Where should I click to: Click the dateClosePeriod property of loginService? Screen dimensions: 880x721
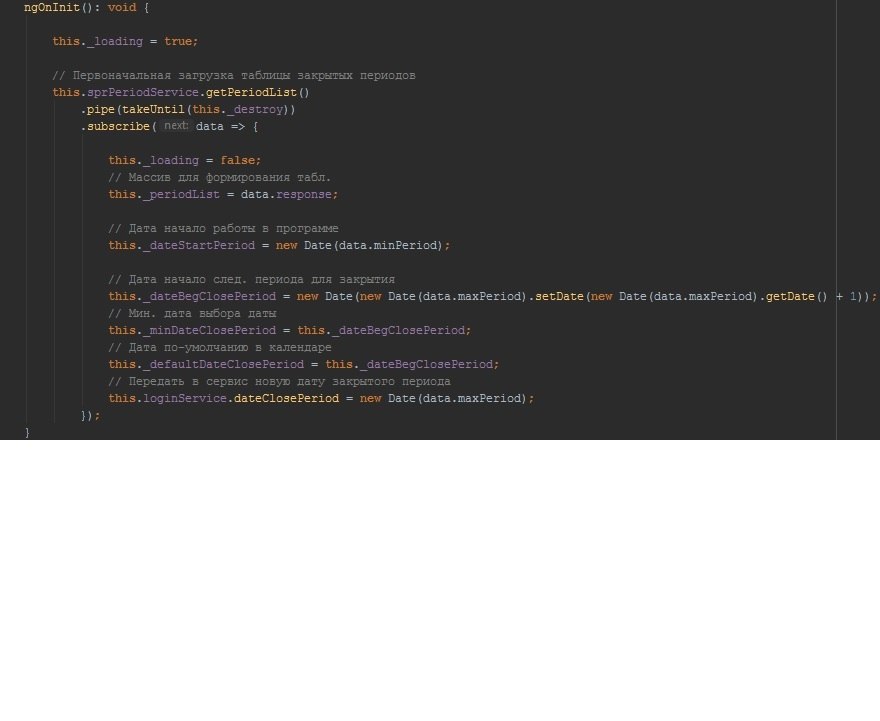(x=286, y=398)
